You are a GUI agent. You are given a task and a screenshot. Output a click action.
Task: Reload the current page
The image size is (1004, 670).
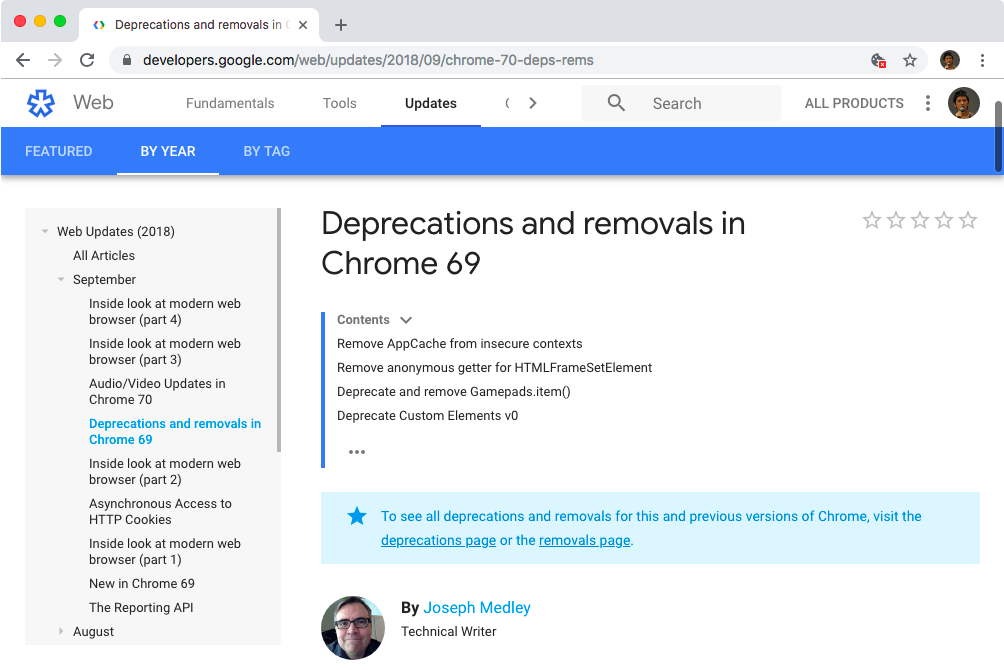(x=87, y=60)
